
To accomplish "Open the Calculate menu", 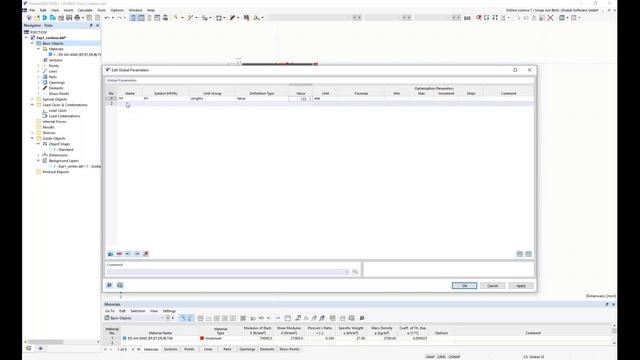I will 85,10.
